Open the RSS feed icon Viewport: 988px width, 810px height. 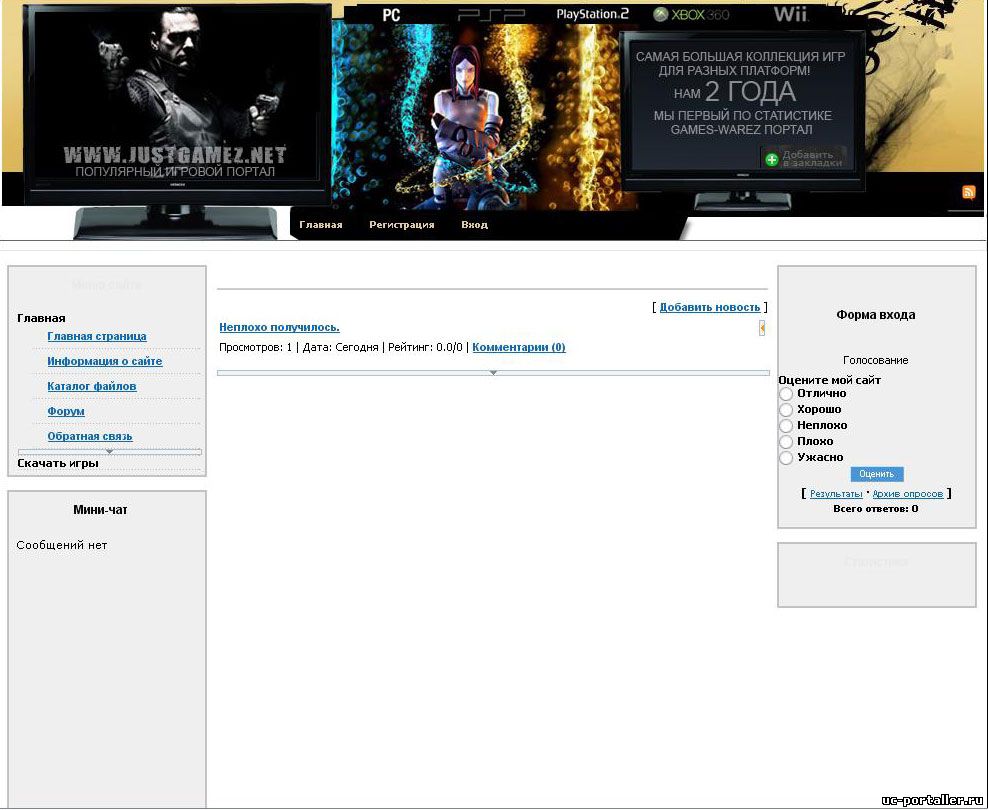coord(968,193)
